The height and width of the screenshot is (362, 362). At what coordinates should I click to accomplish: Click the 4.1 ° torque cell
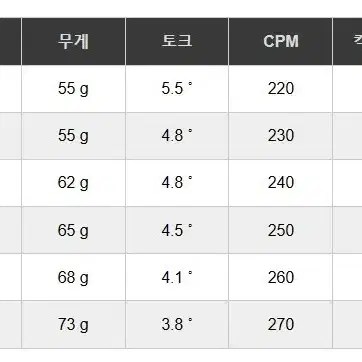[x=177, y=277]
